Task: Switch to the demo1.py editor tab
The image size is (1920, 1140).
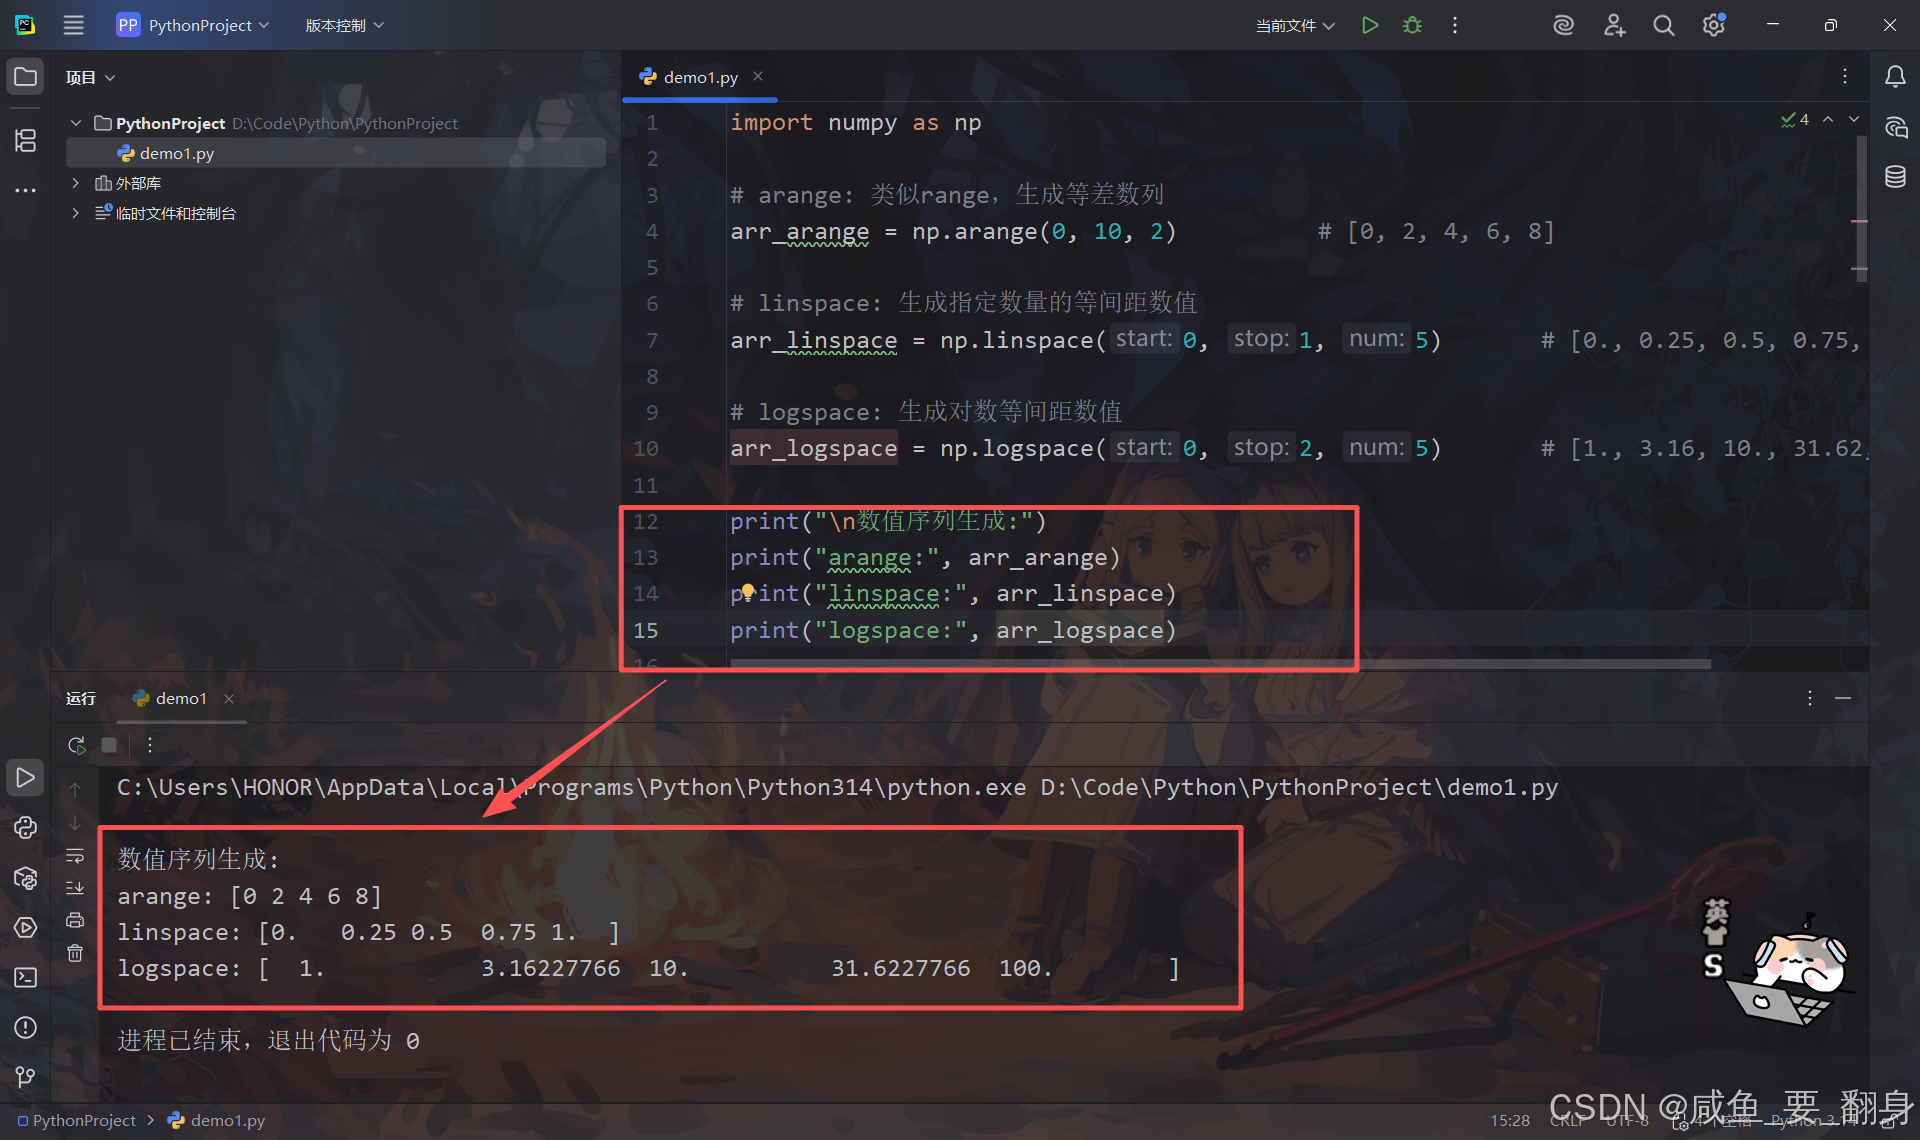Action: 700,77
